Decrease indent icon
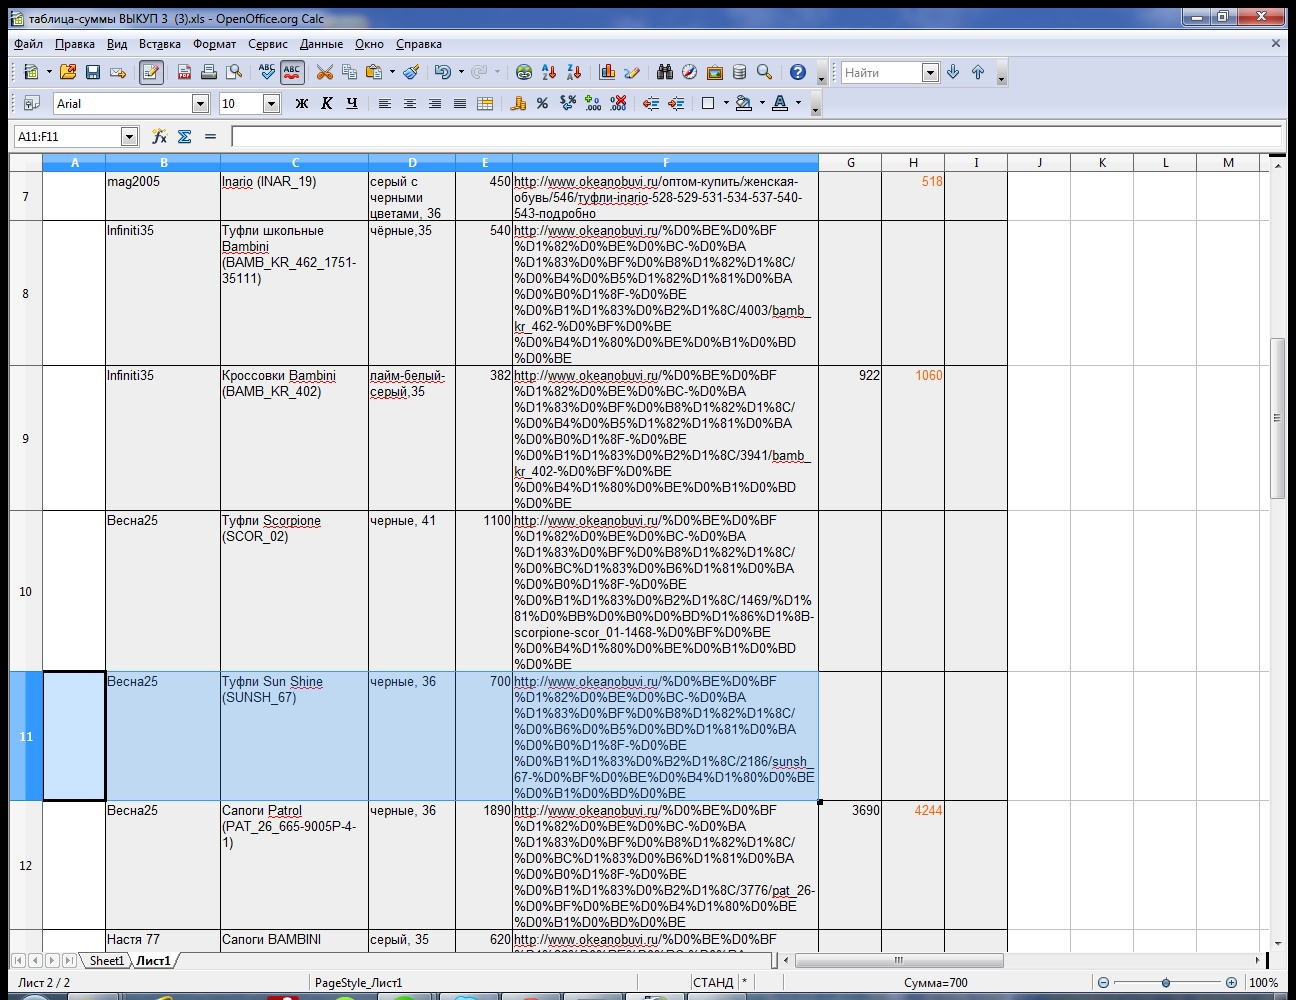 coord(651,103)
